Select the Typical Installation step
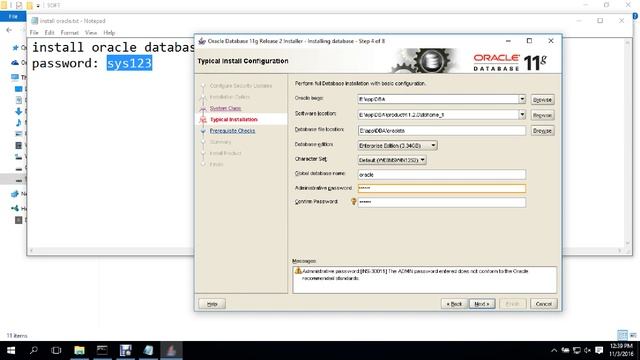This screenshot has height=360, width=640. tap(233, 120)
